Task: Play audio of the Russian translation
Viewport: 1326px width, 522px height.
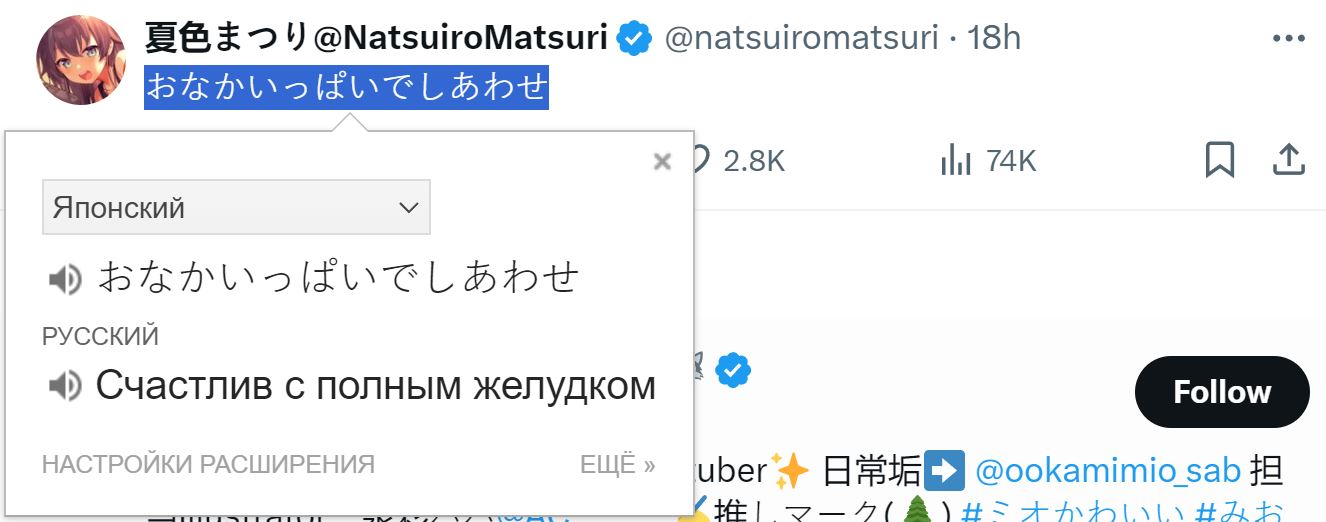Action: (x=65, y=386)
